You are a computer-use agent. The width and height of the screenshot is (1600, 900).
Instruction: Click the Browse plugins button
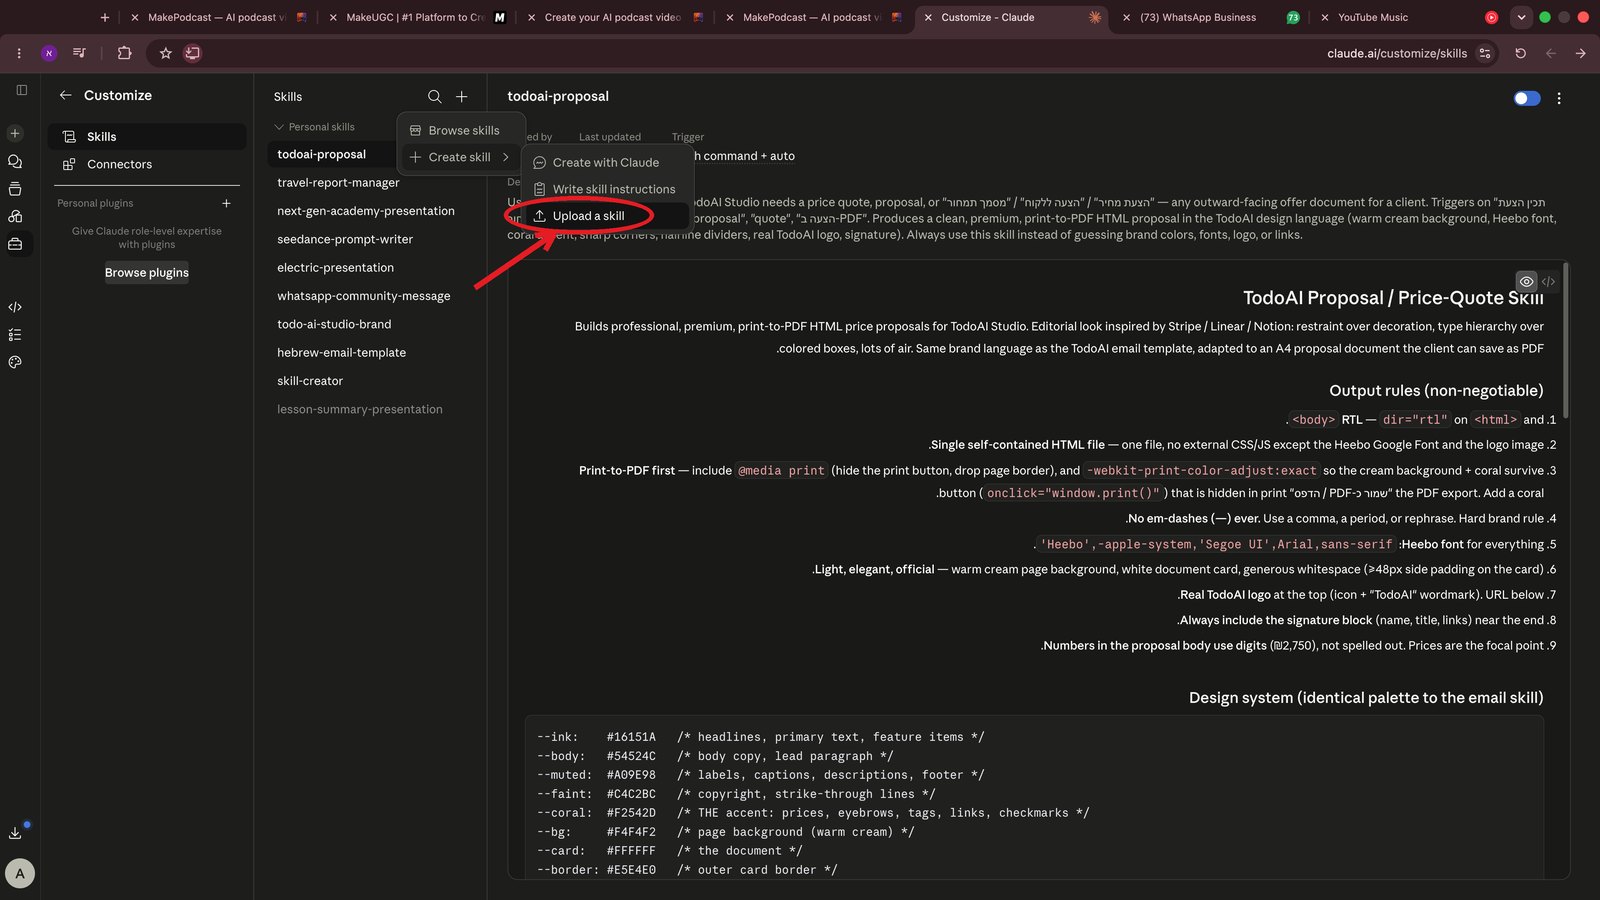pos(147,273)
